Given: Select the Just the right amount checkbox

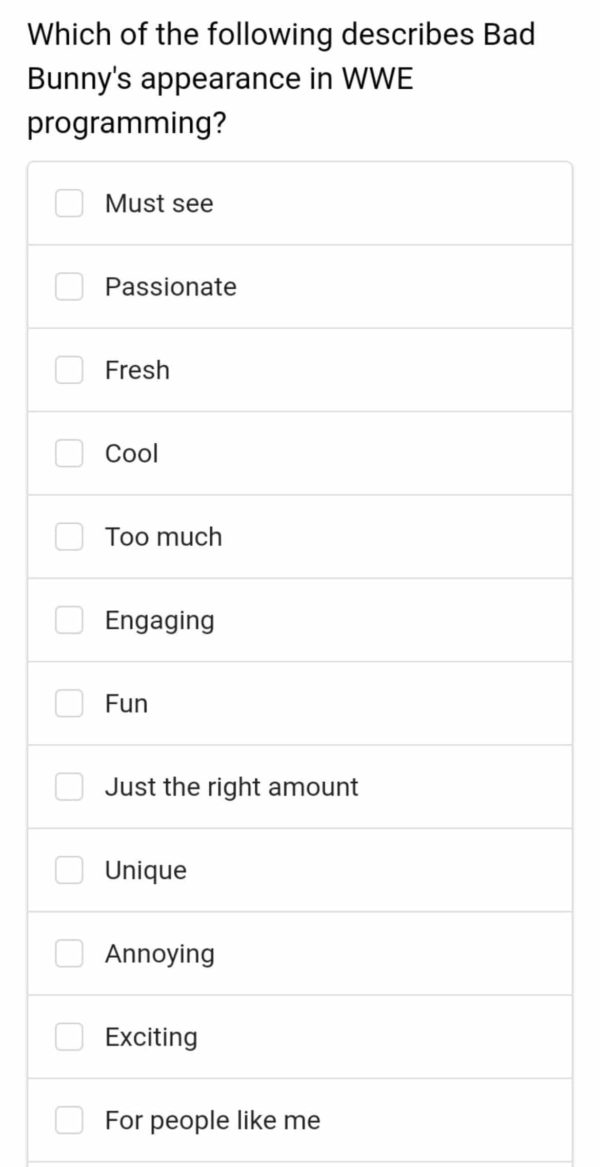Looking at the screenshot, I should coord(69,787).
